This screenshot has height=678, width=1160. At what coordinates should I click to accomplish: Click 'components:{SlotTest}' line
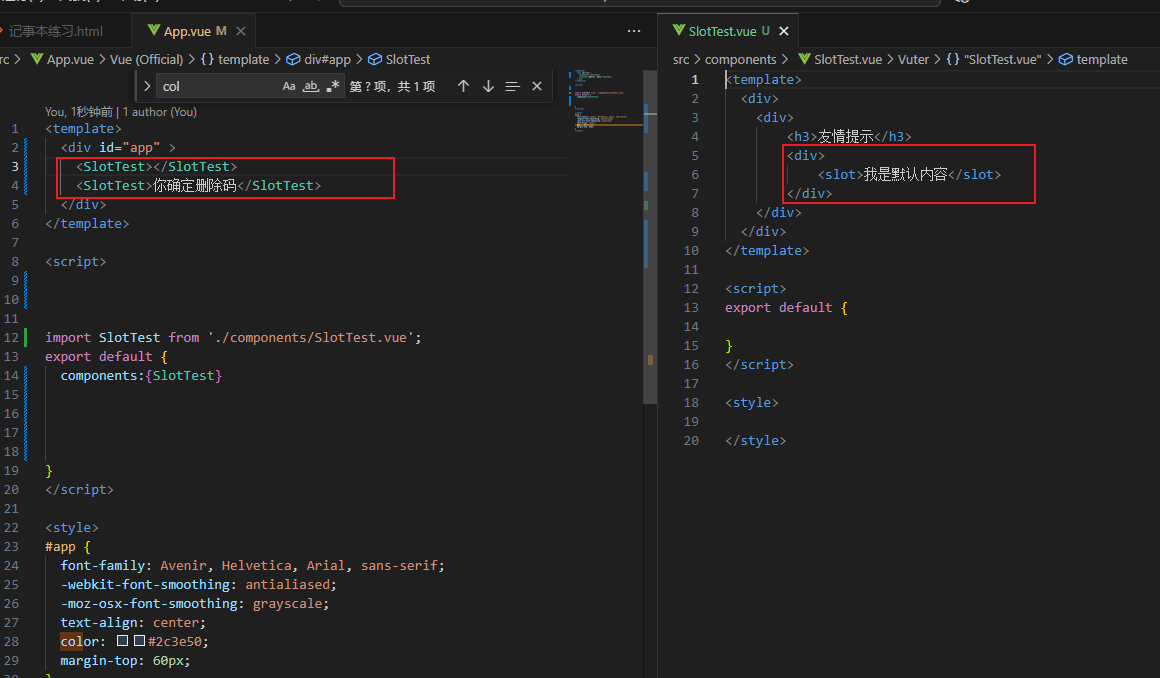141,376
